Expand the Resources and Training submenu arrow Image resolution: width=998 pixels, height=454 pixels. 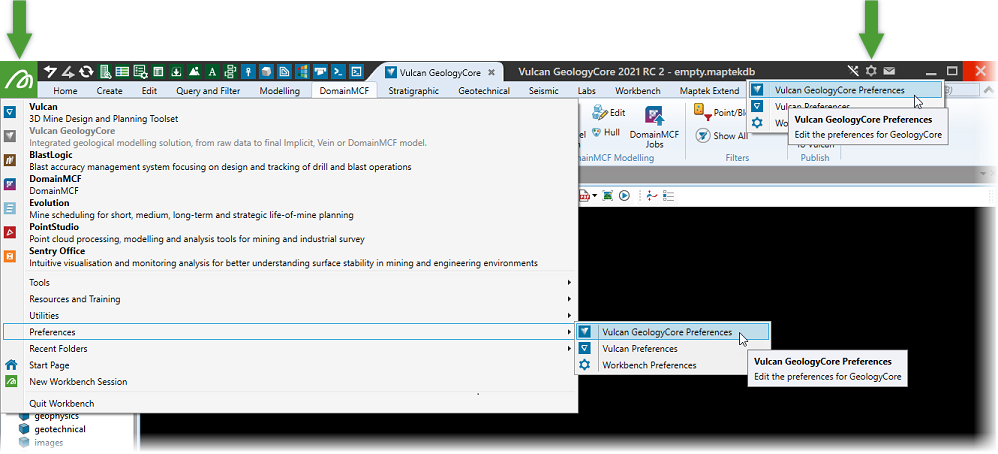click(x=570, y=299)
